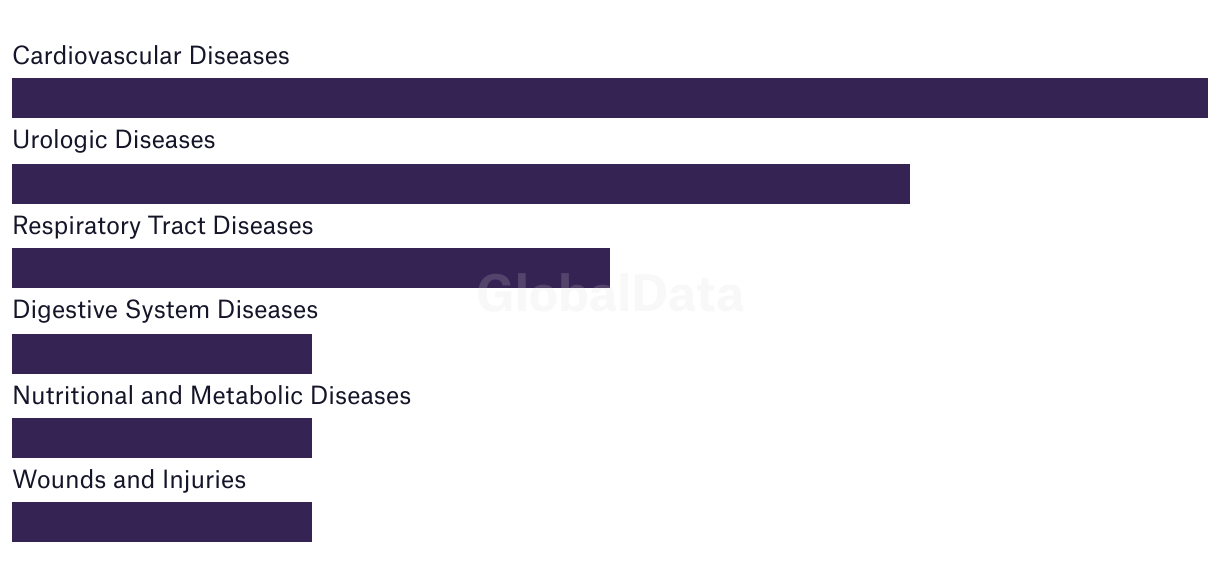Click the Cardiovascular Diseases label text
Viewport: 1220px width, 586px height.
[x=151, y=56]
